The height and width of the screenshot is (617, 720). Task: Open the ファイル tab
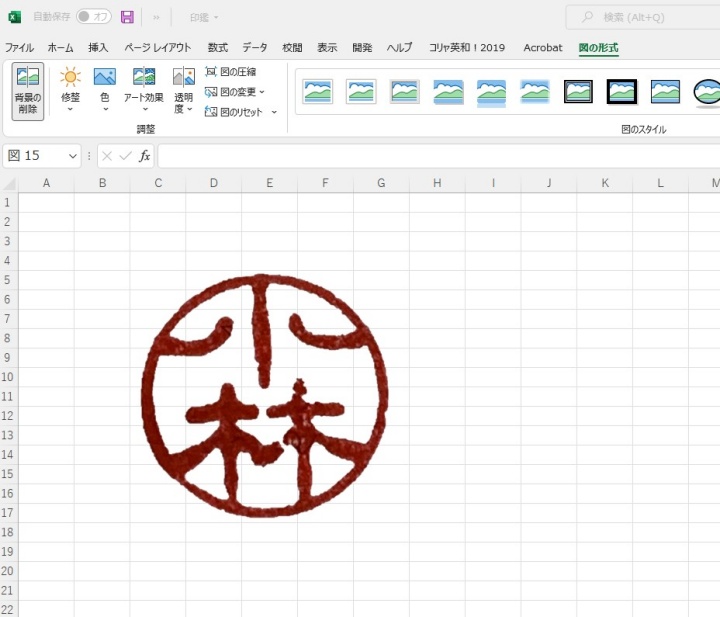click(19, 48)
